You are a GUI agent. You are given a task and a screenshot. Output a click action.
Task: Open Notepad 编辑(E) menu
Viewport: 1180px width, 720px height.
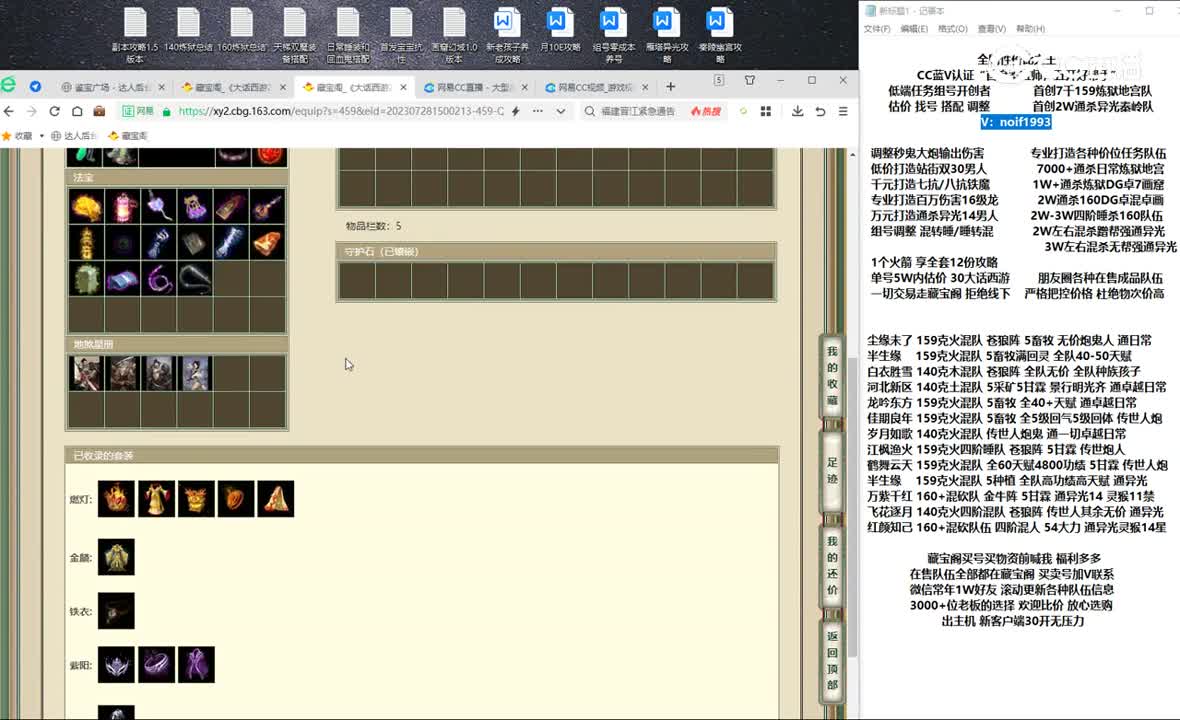point(914,29)
